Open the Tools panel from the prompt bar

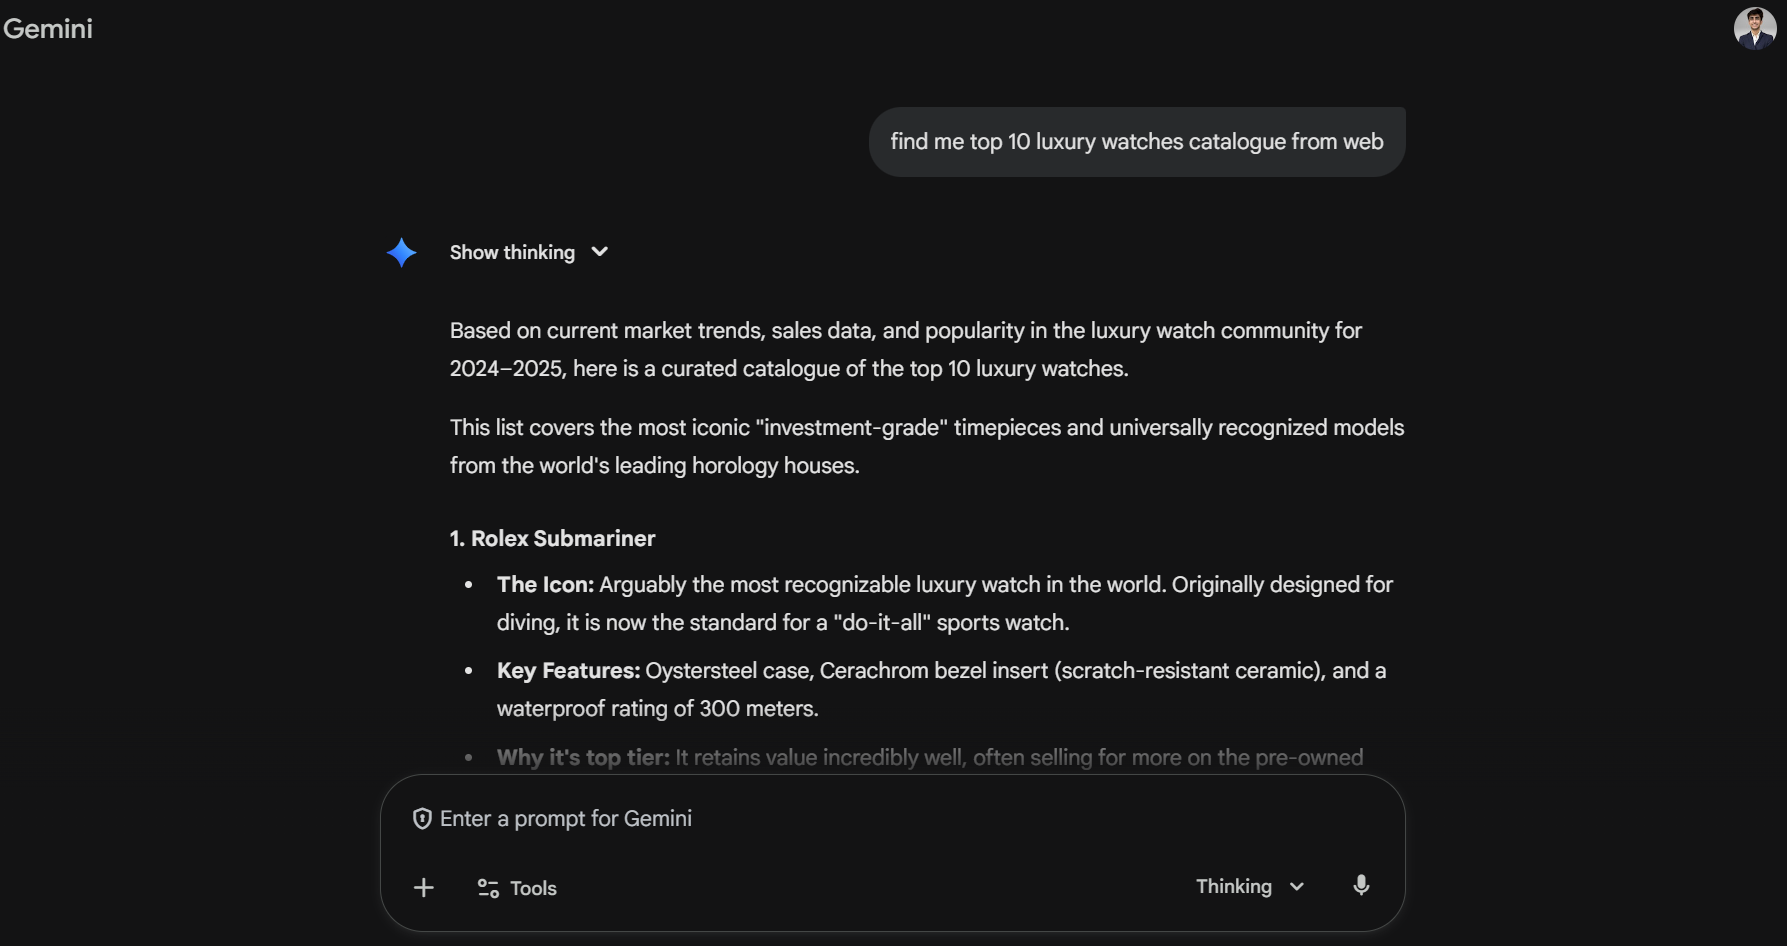pyautogui.click(x=516, y=887)
